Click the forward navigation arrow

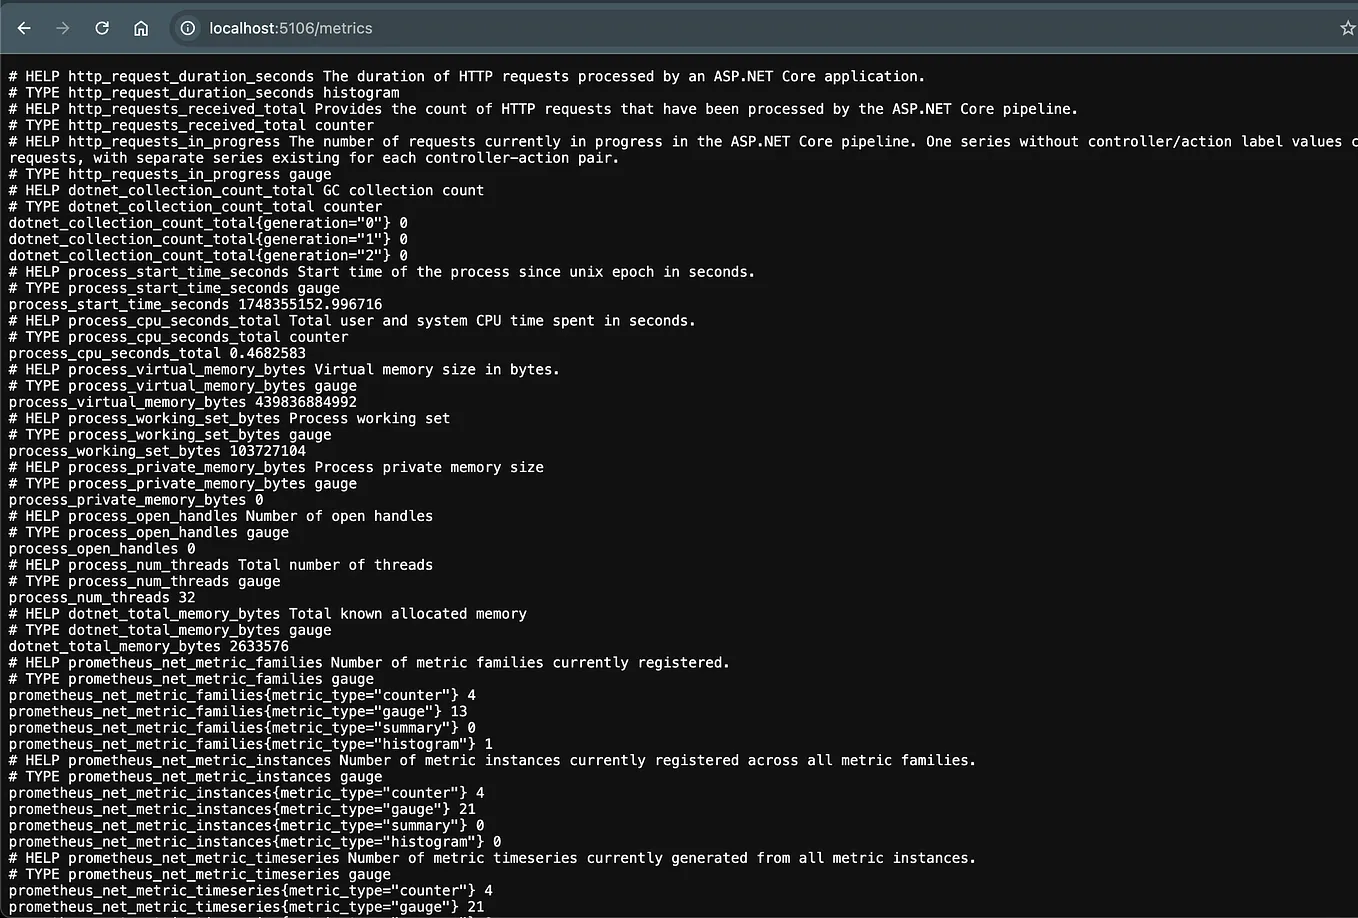62,28
